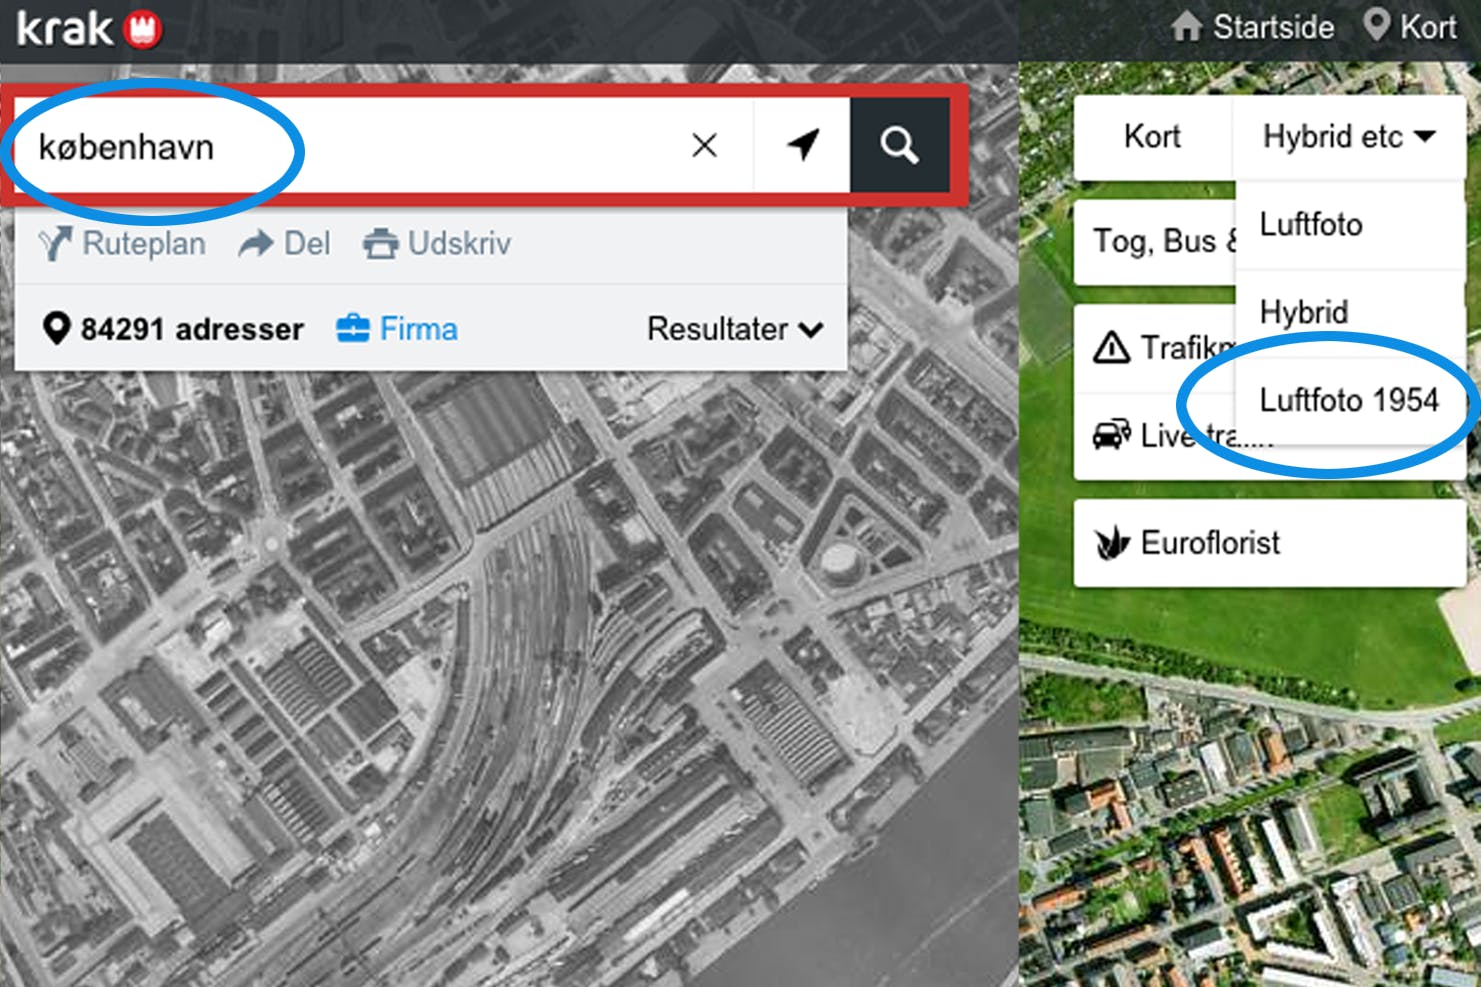Image resolution: width=1481 pixels, height=987 pixels.
Task: Click the Ruteplan fork arrow icon
Action: pyautogui.click(x=55, y=244)
